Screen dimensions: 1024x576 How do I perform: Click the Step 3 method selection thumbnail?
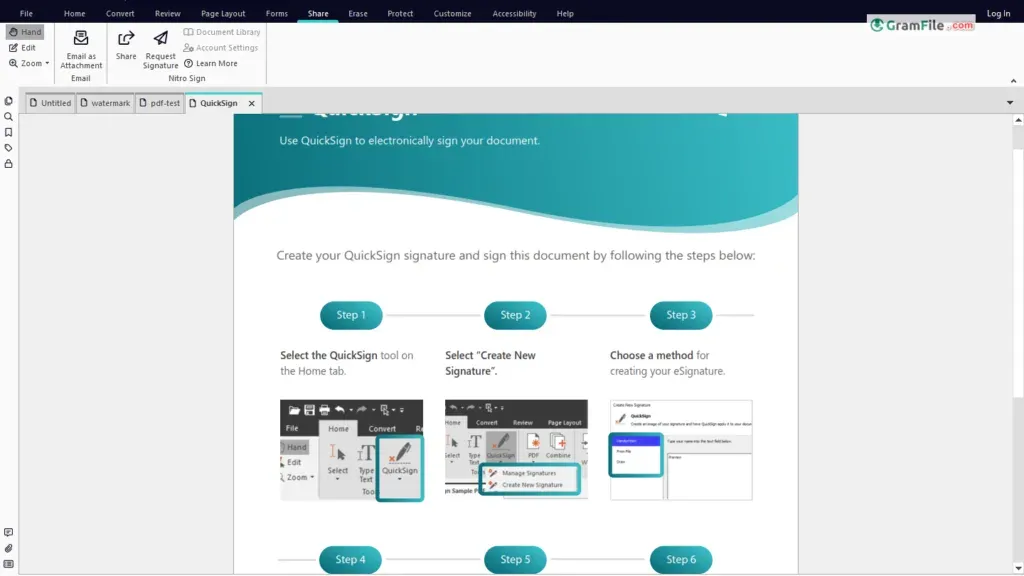coord(681,450)
